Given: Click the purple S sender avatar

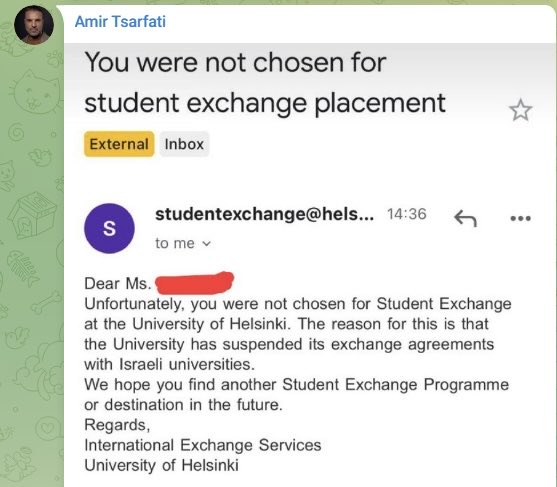Looking at the screenshot, I should click(x=109, y=228).
